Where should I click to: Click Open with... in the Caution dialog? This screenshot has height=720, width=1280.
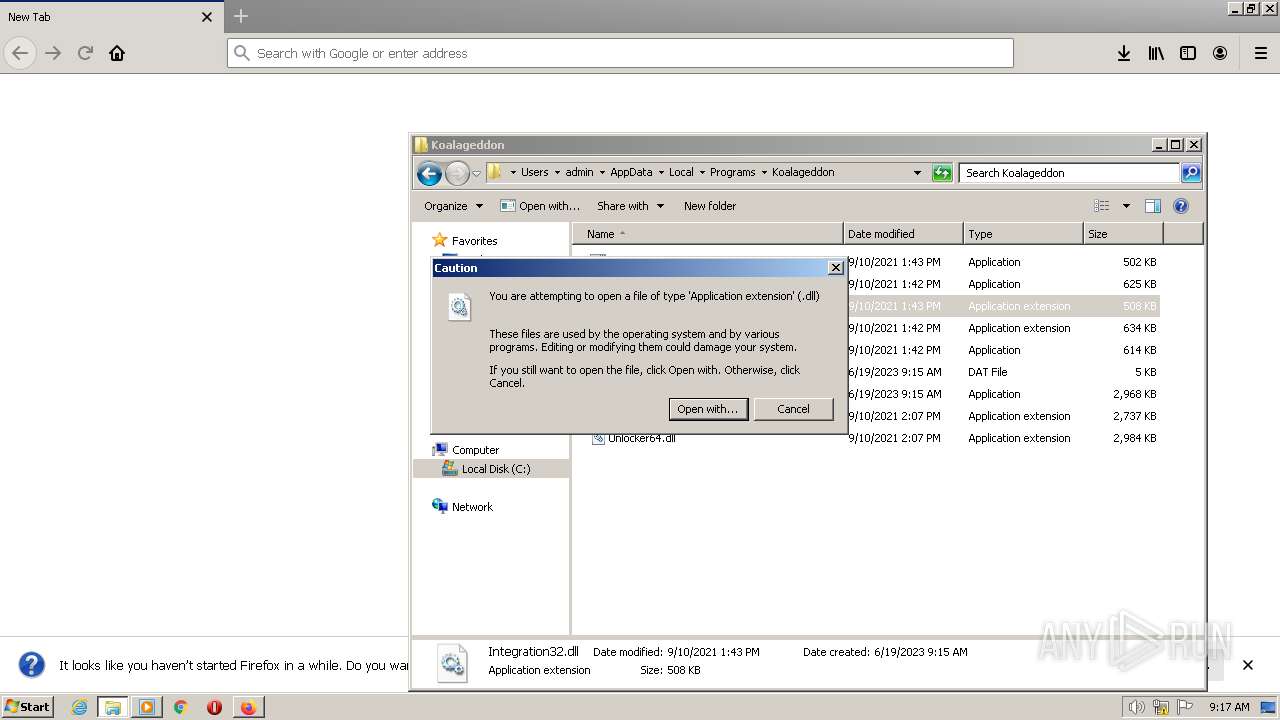tap(708, 409)
